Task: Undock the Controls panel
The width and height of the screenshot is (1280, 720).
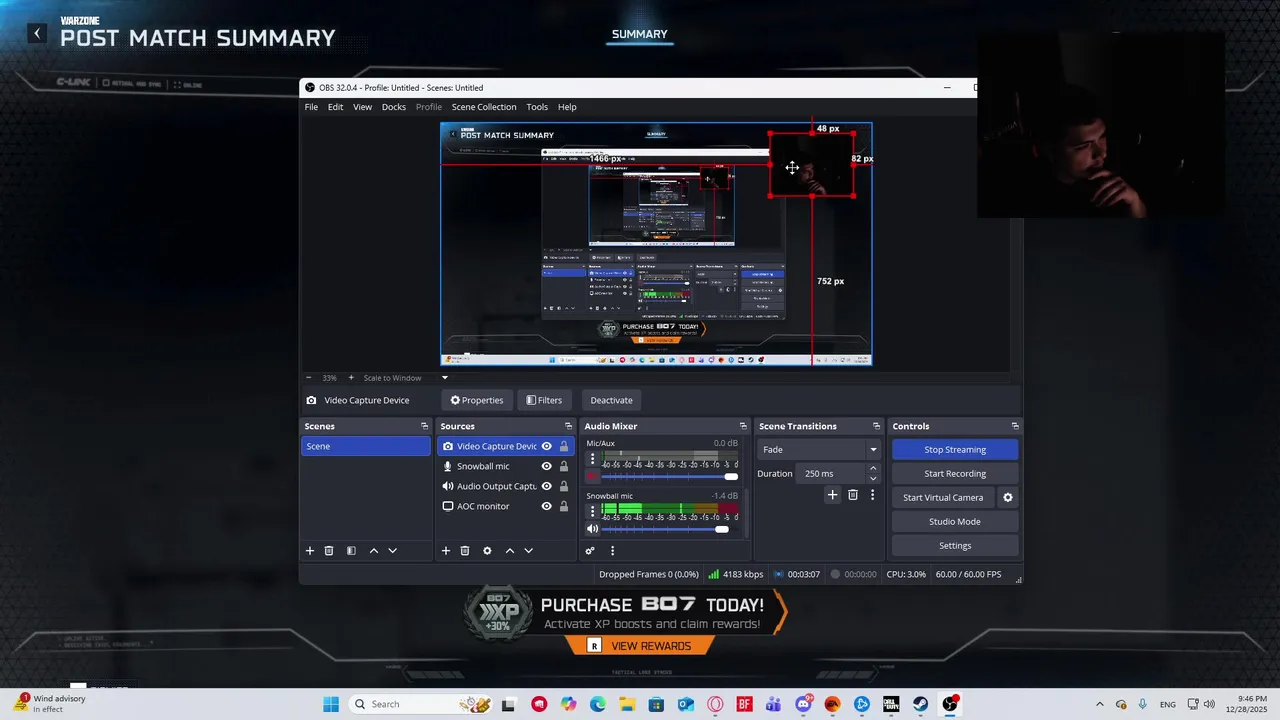Action: coord(1015,426)
